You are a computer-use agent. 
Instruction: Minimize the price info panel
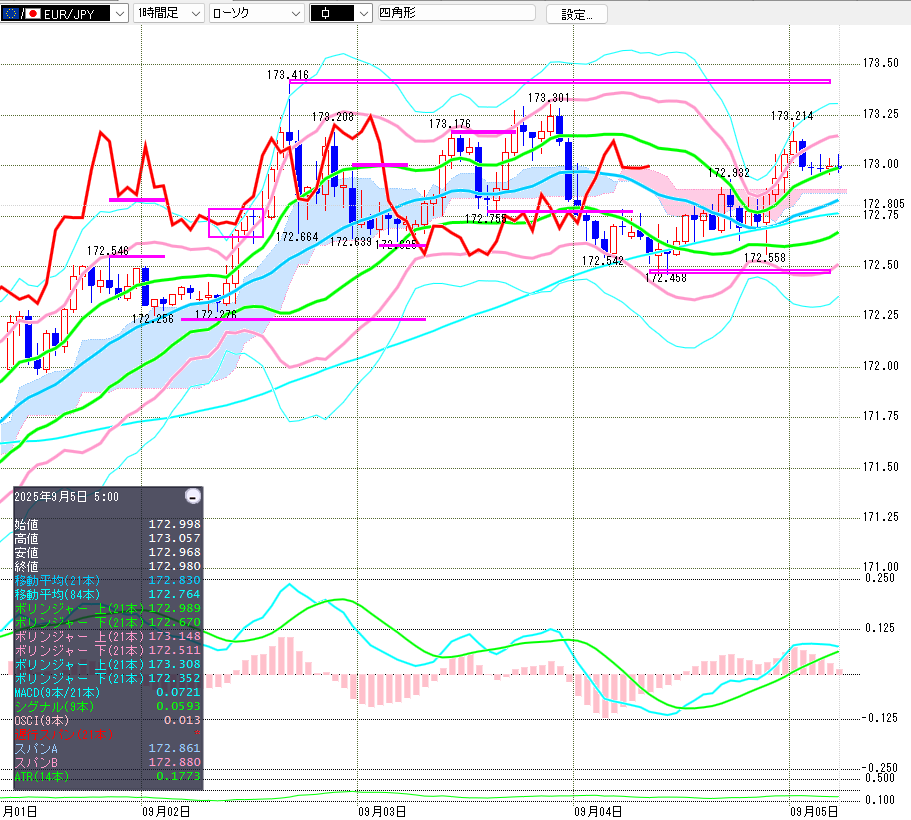click(192, 496)
